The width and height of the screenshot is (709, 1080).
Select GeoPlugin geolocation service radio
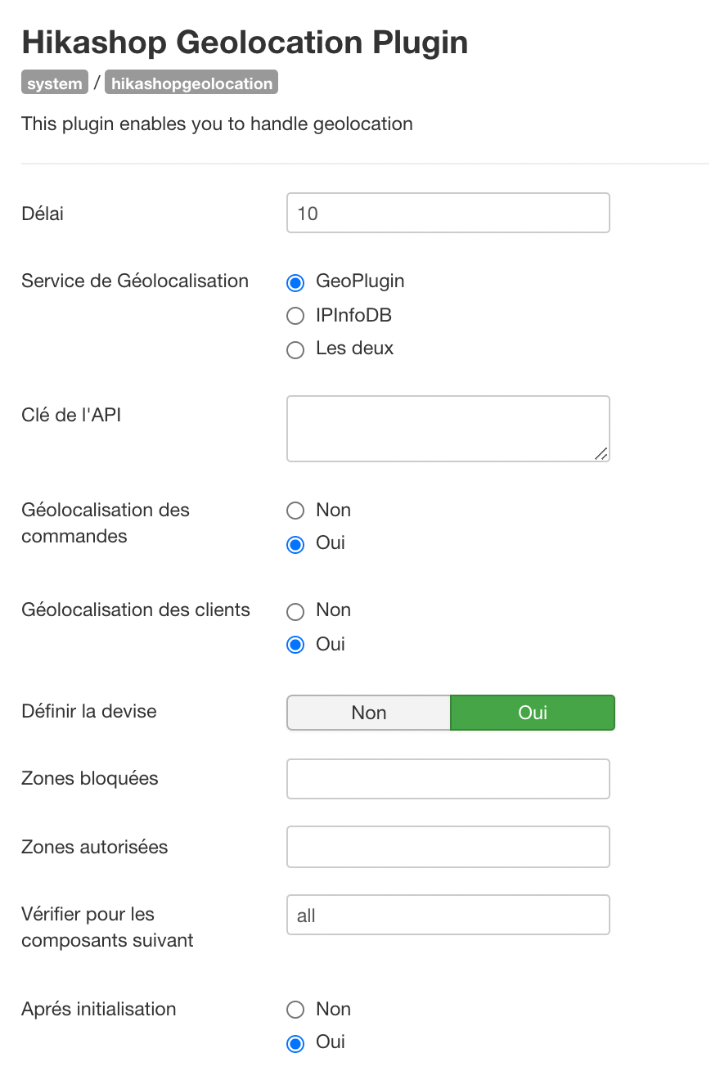(295, 282)
